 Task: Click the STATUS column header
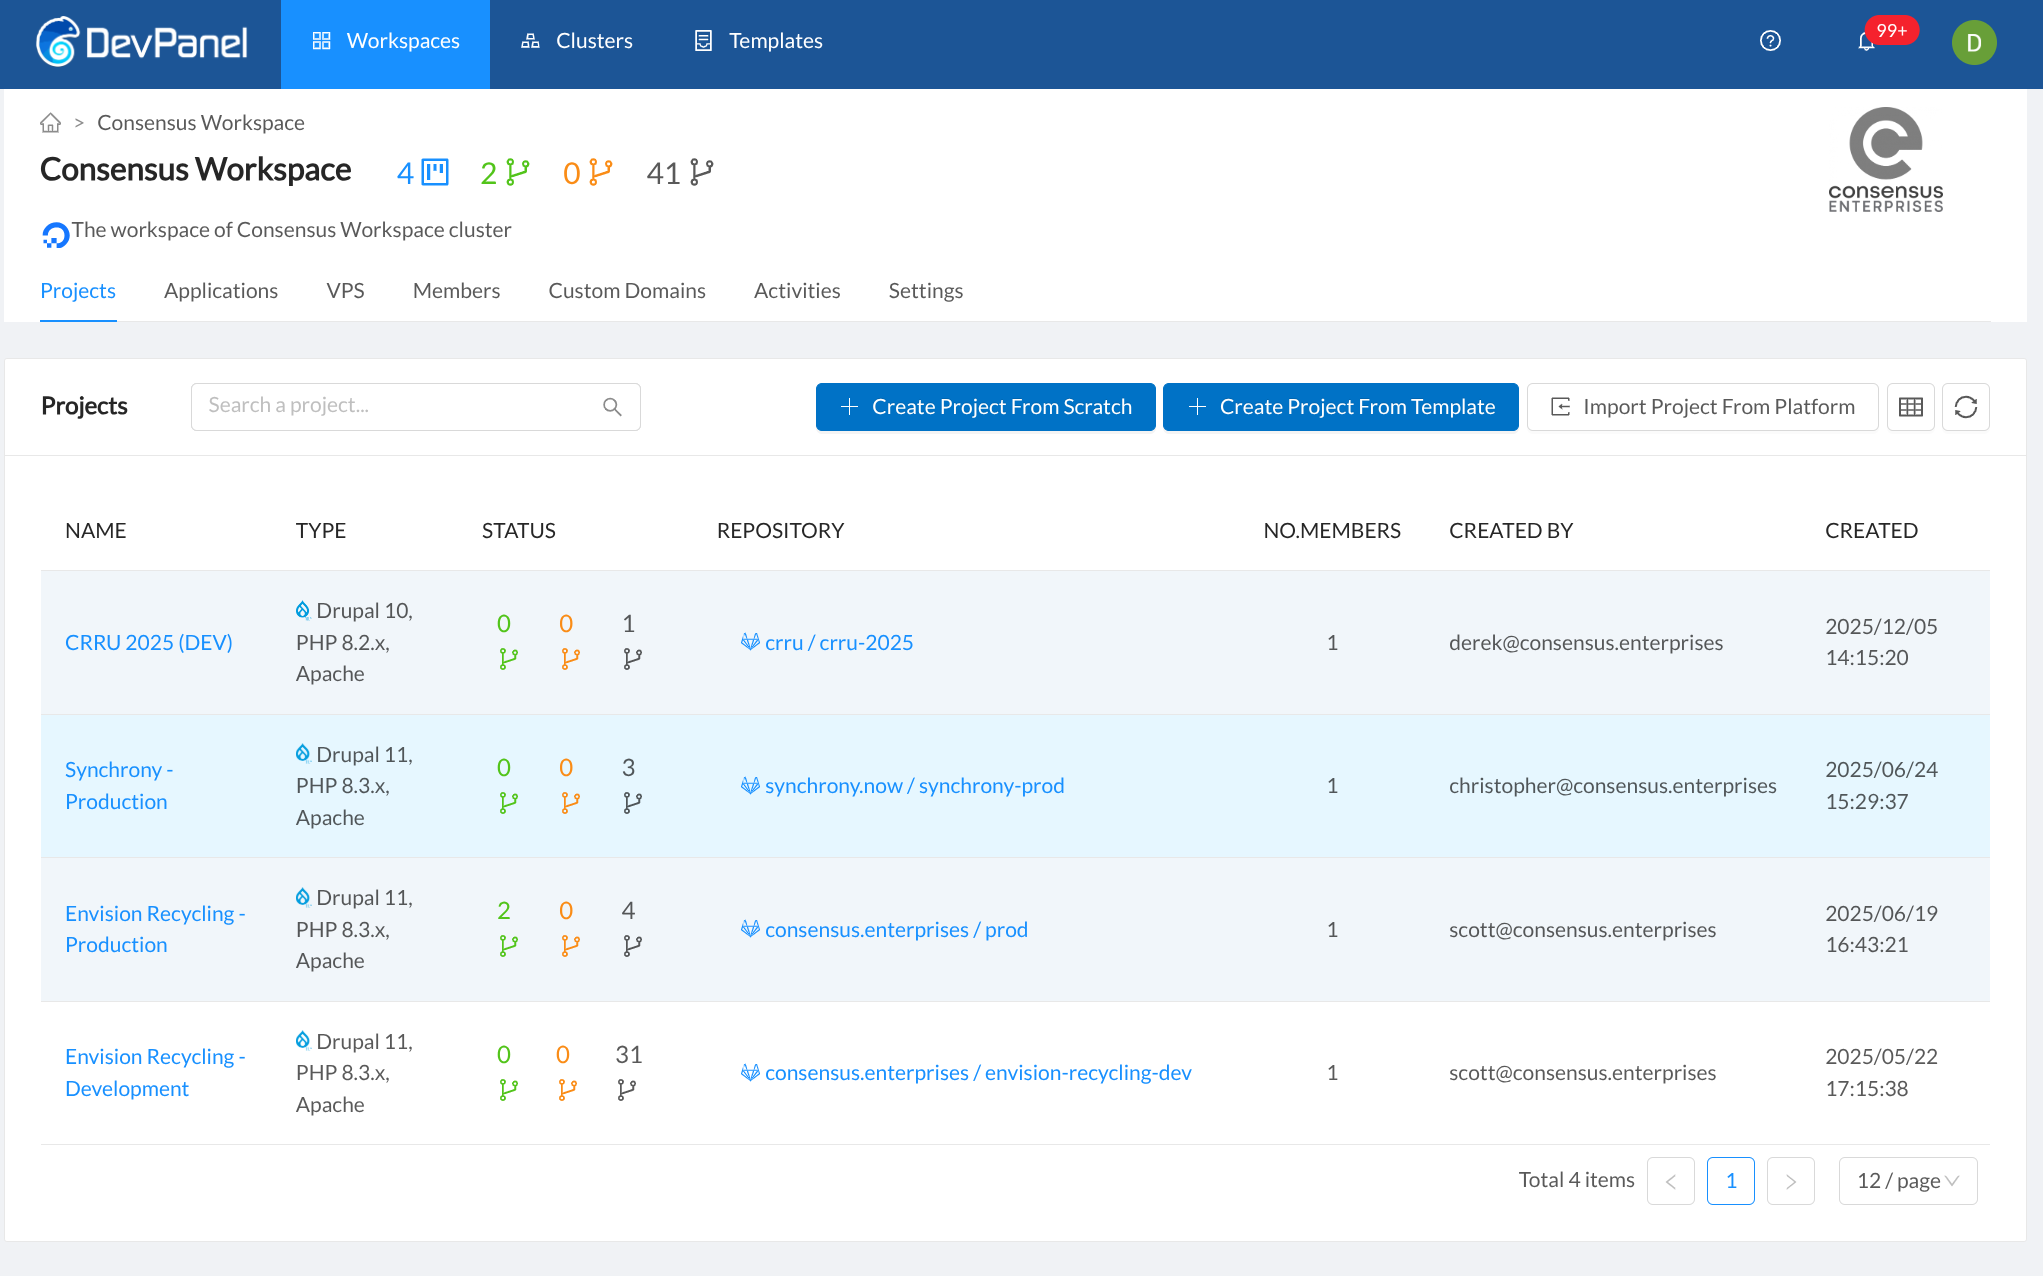[x=519, y=531]
